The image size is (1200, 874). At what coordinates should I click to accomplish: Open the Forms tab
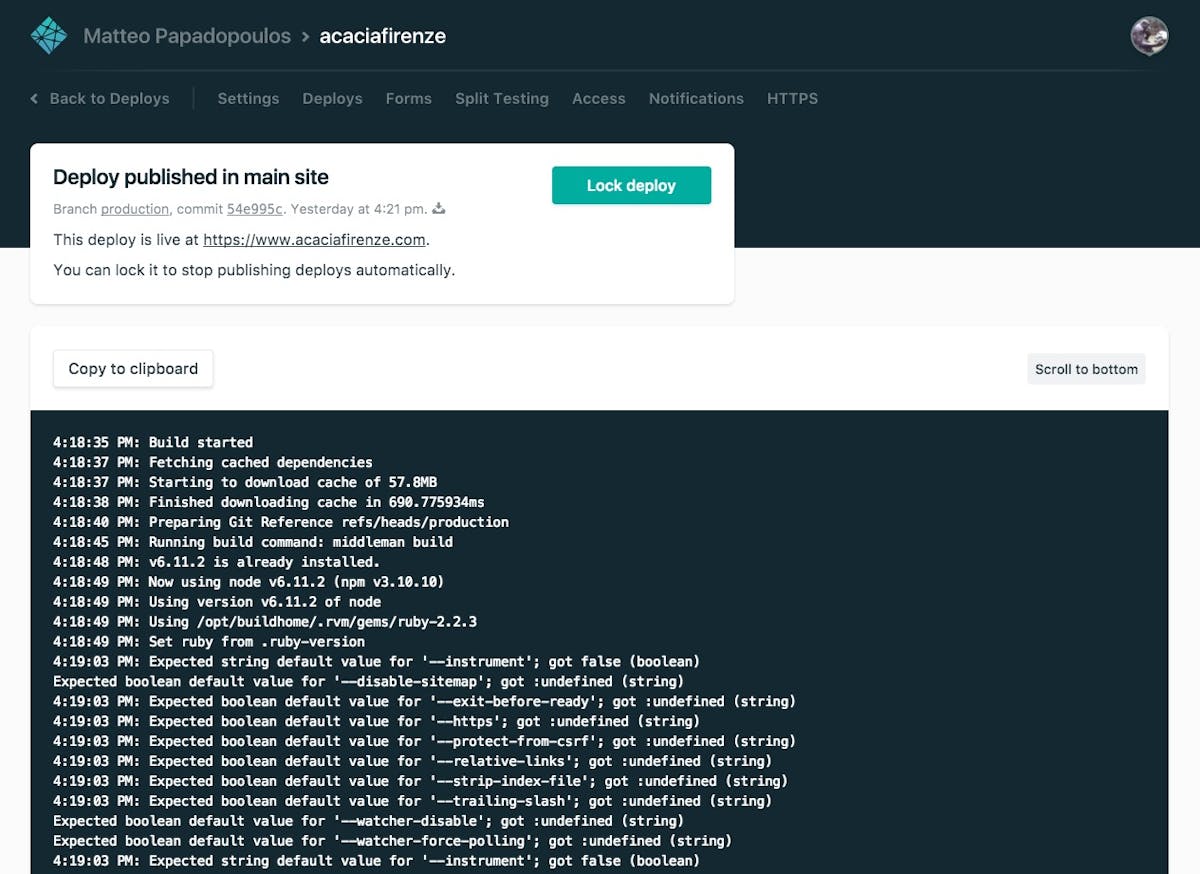click(x=408, y=98)
